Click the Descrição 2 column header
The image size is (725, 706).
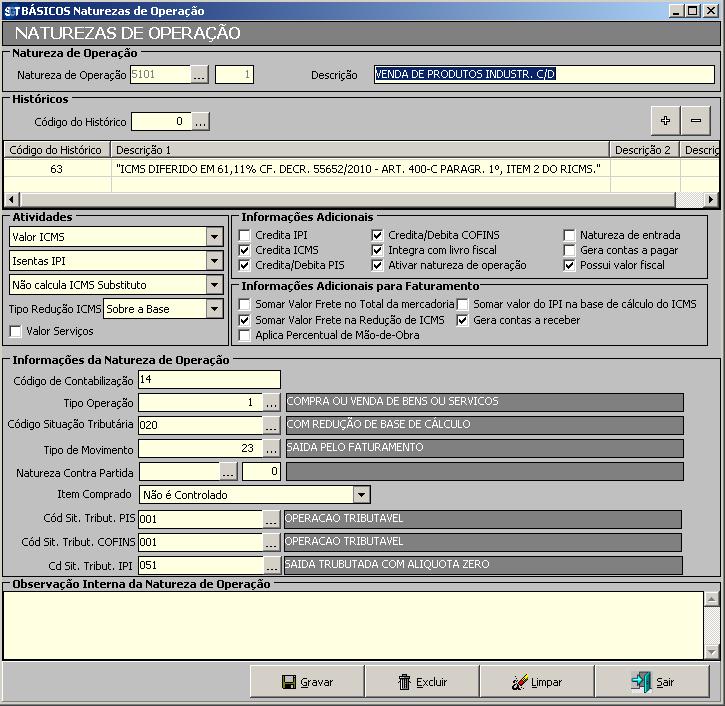pos(644,150)
